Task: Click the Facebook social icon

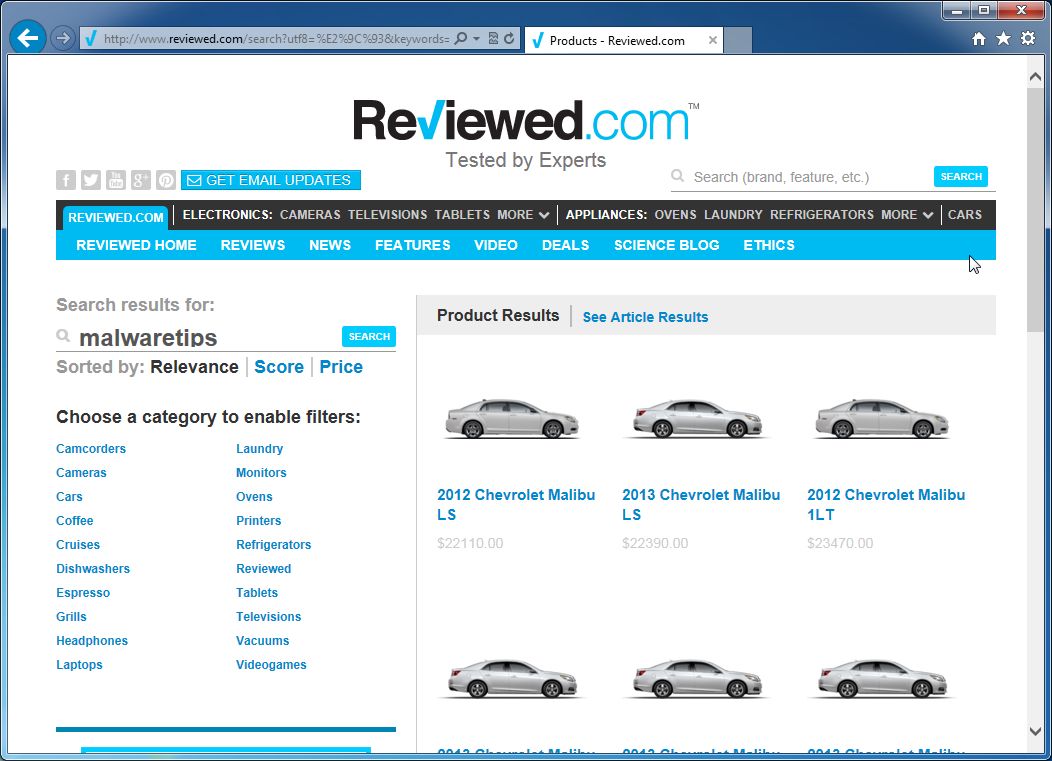Action: point(66,180)
